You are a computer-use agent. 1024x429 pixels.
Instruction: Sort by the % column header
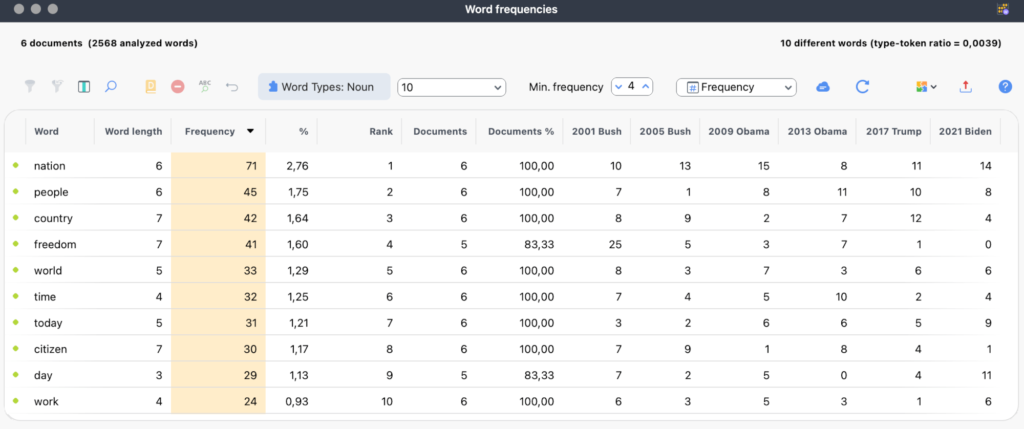click(x=304, y=131)
